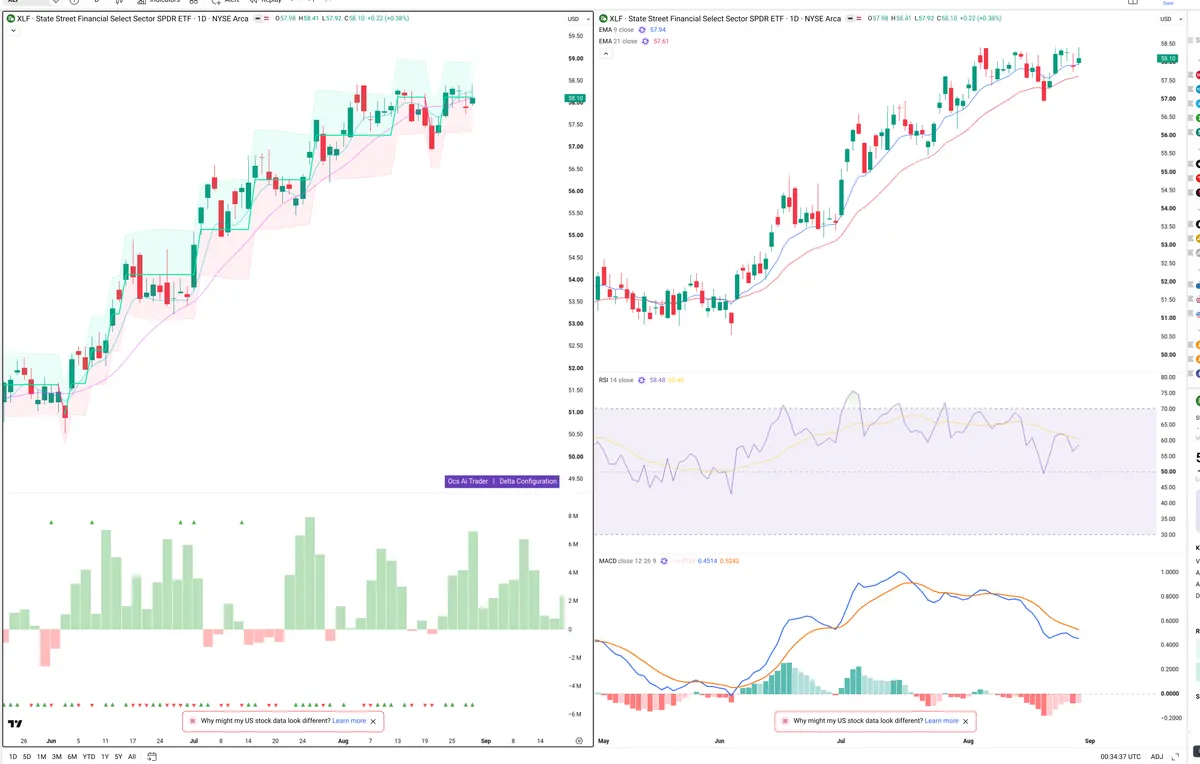This screenshot has height=764, width=1200.
Task: Click RSI 14 close indicator source icon
Action: (x=642, y=380)
